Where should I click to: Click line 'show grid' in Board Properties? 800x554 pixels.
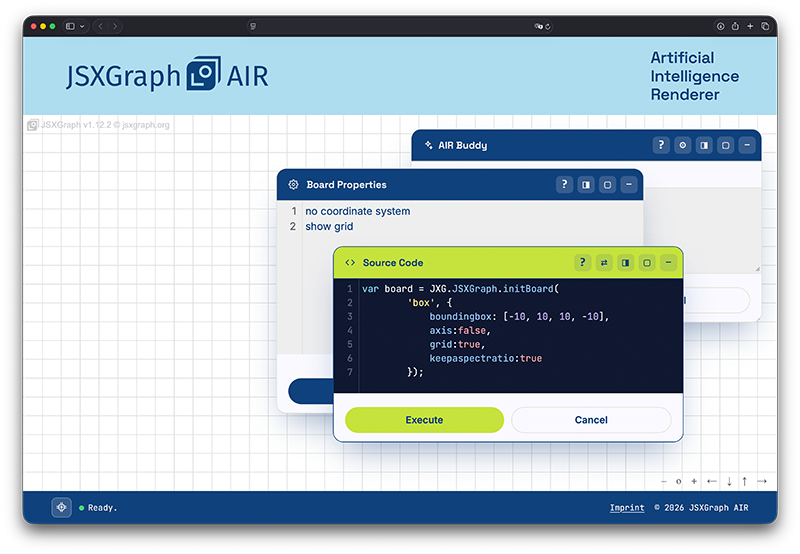(329, 226)
